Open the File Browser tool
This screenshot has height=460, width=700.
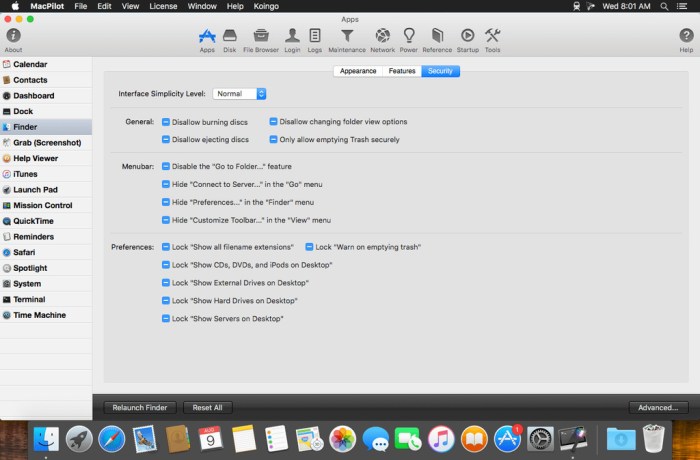[261, 38]
